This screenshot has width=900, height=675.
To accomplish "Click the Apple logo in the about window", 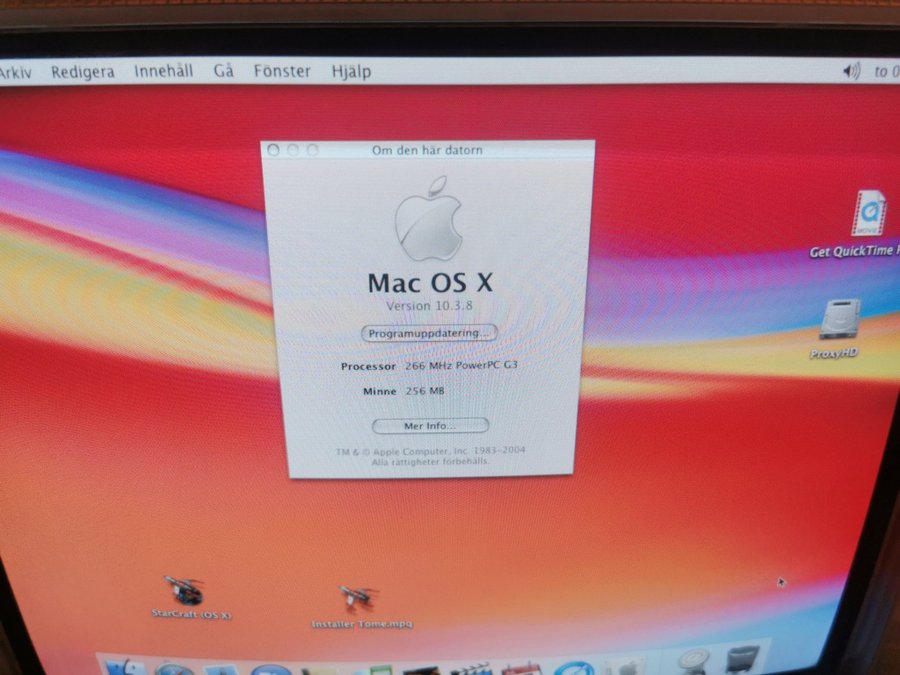I will coord(428,218).
